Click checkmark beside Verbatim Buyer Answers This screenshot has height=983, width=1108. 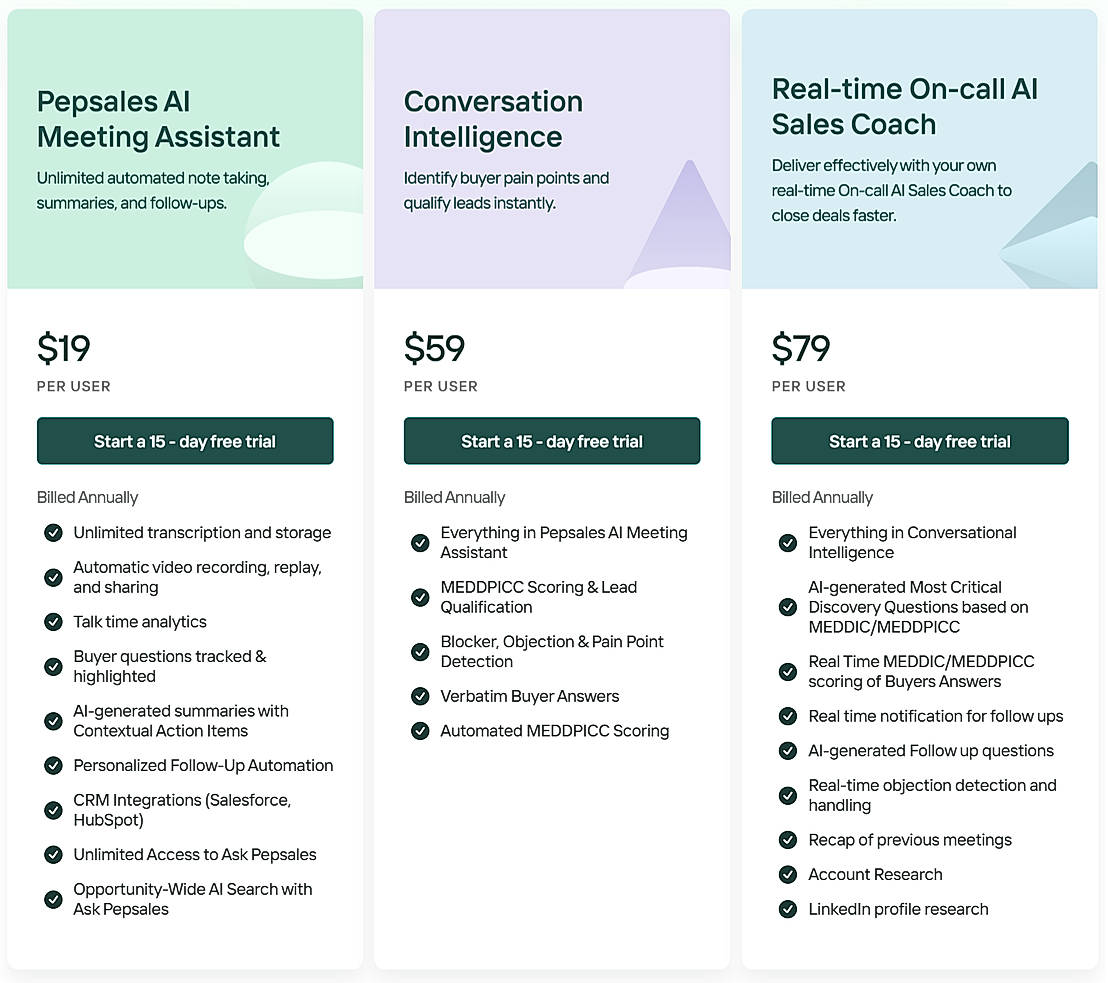point(420,696)
